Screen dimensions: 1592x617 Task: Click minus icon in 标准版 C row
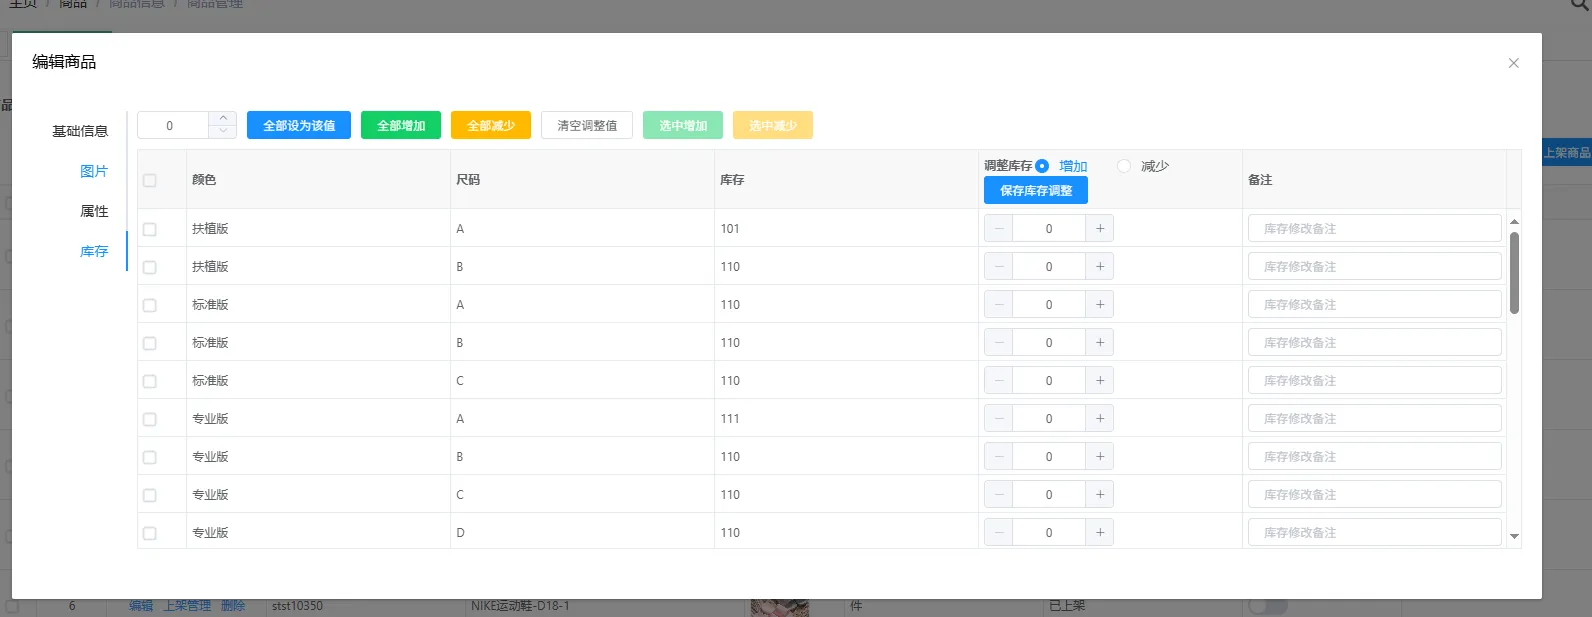click(x=998, y=381)
